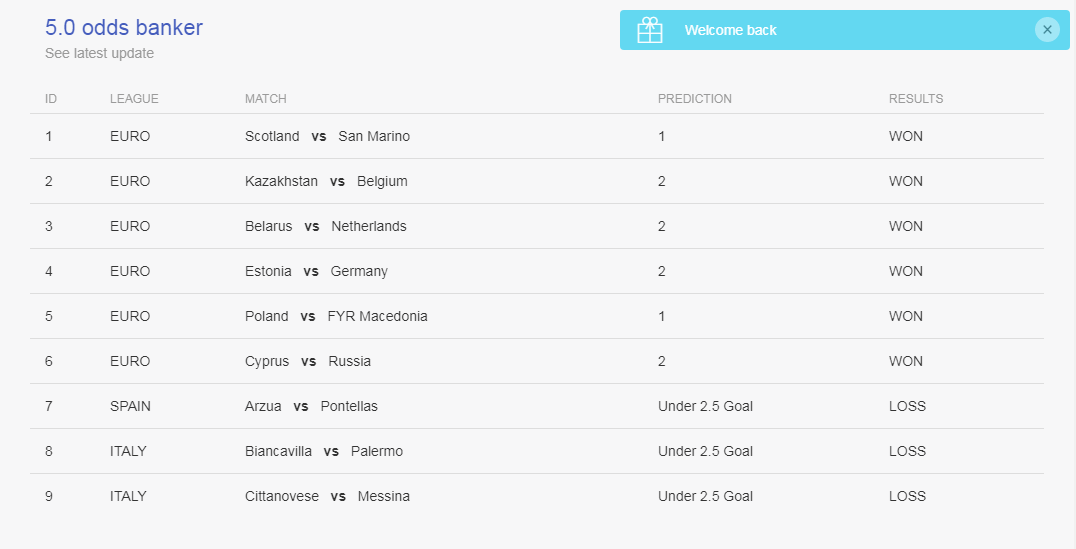Click the Welcome back notification text
Viewport: 1076px width, 549px height.
(731, 30)
